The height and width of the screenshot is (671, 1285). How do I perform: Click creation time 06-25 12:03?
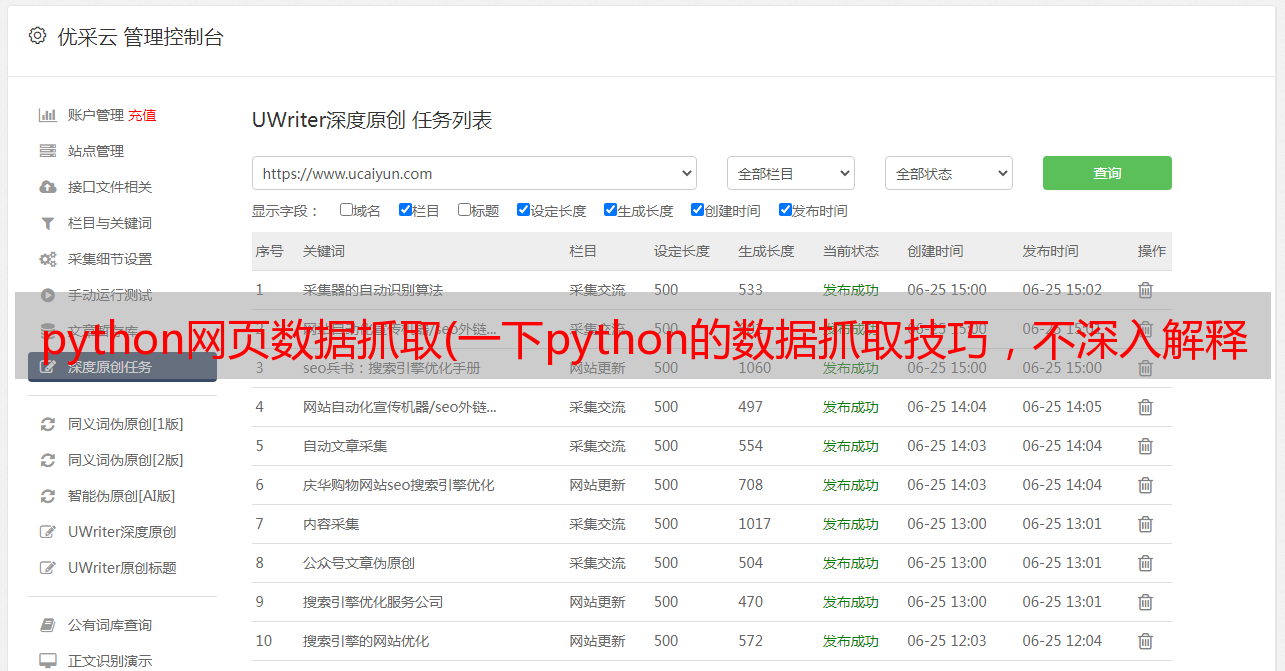pos(947,641)
